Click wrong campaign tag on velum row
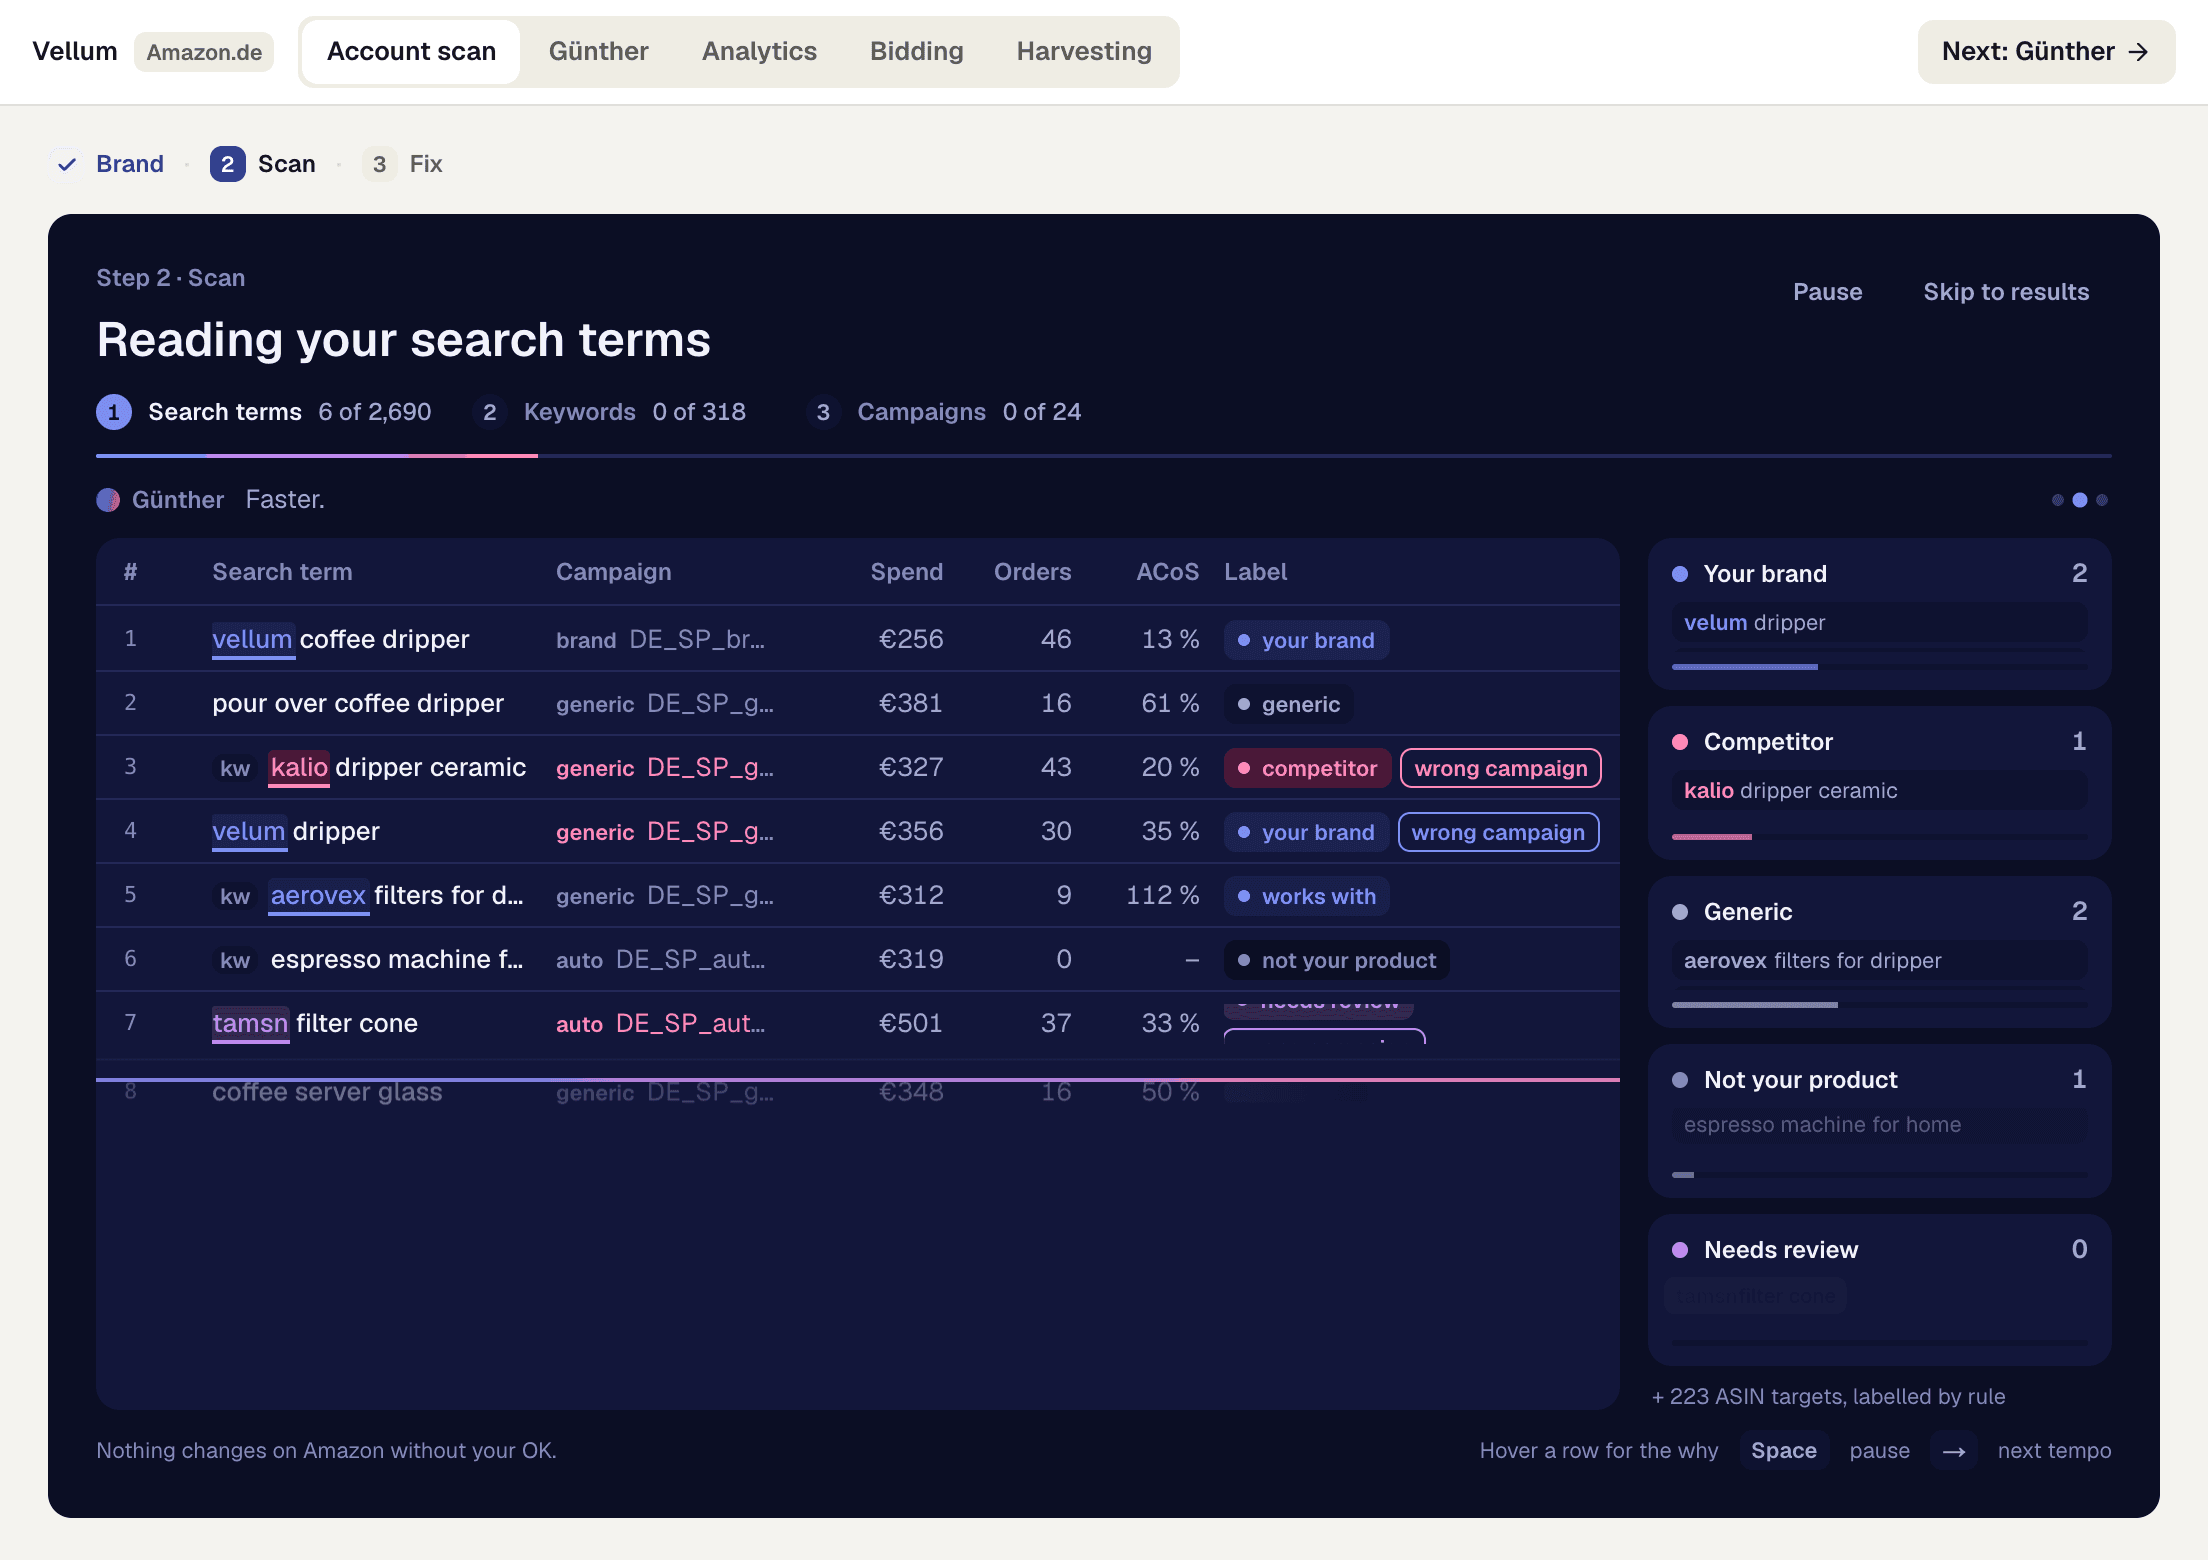The height and width of the screenshot is (1560, 2208). [x=1498, y=832]
